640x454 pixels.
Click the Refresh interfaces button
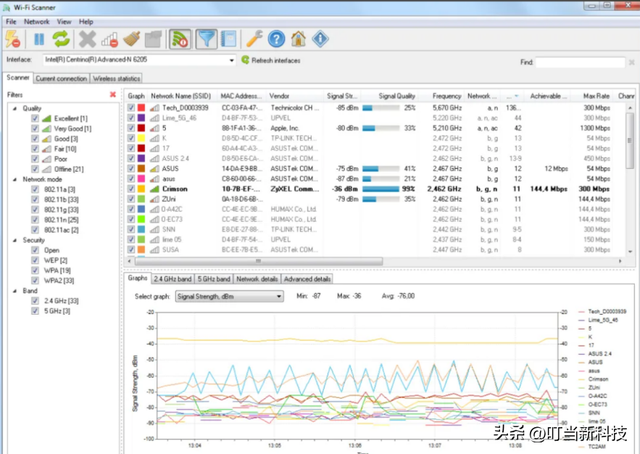(270, 61)
